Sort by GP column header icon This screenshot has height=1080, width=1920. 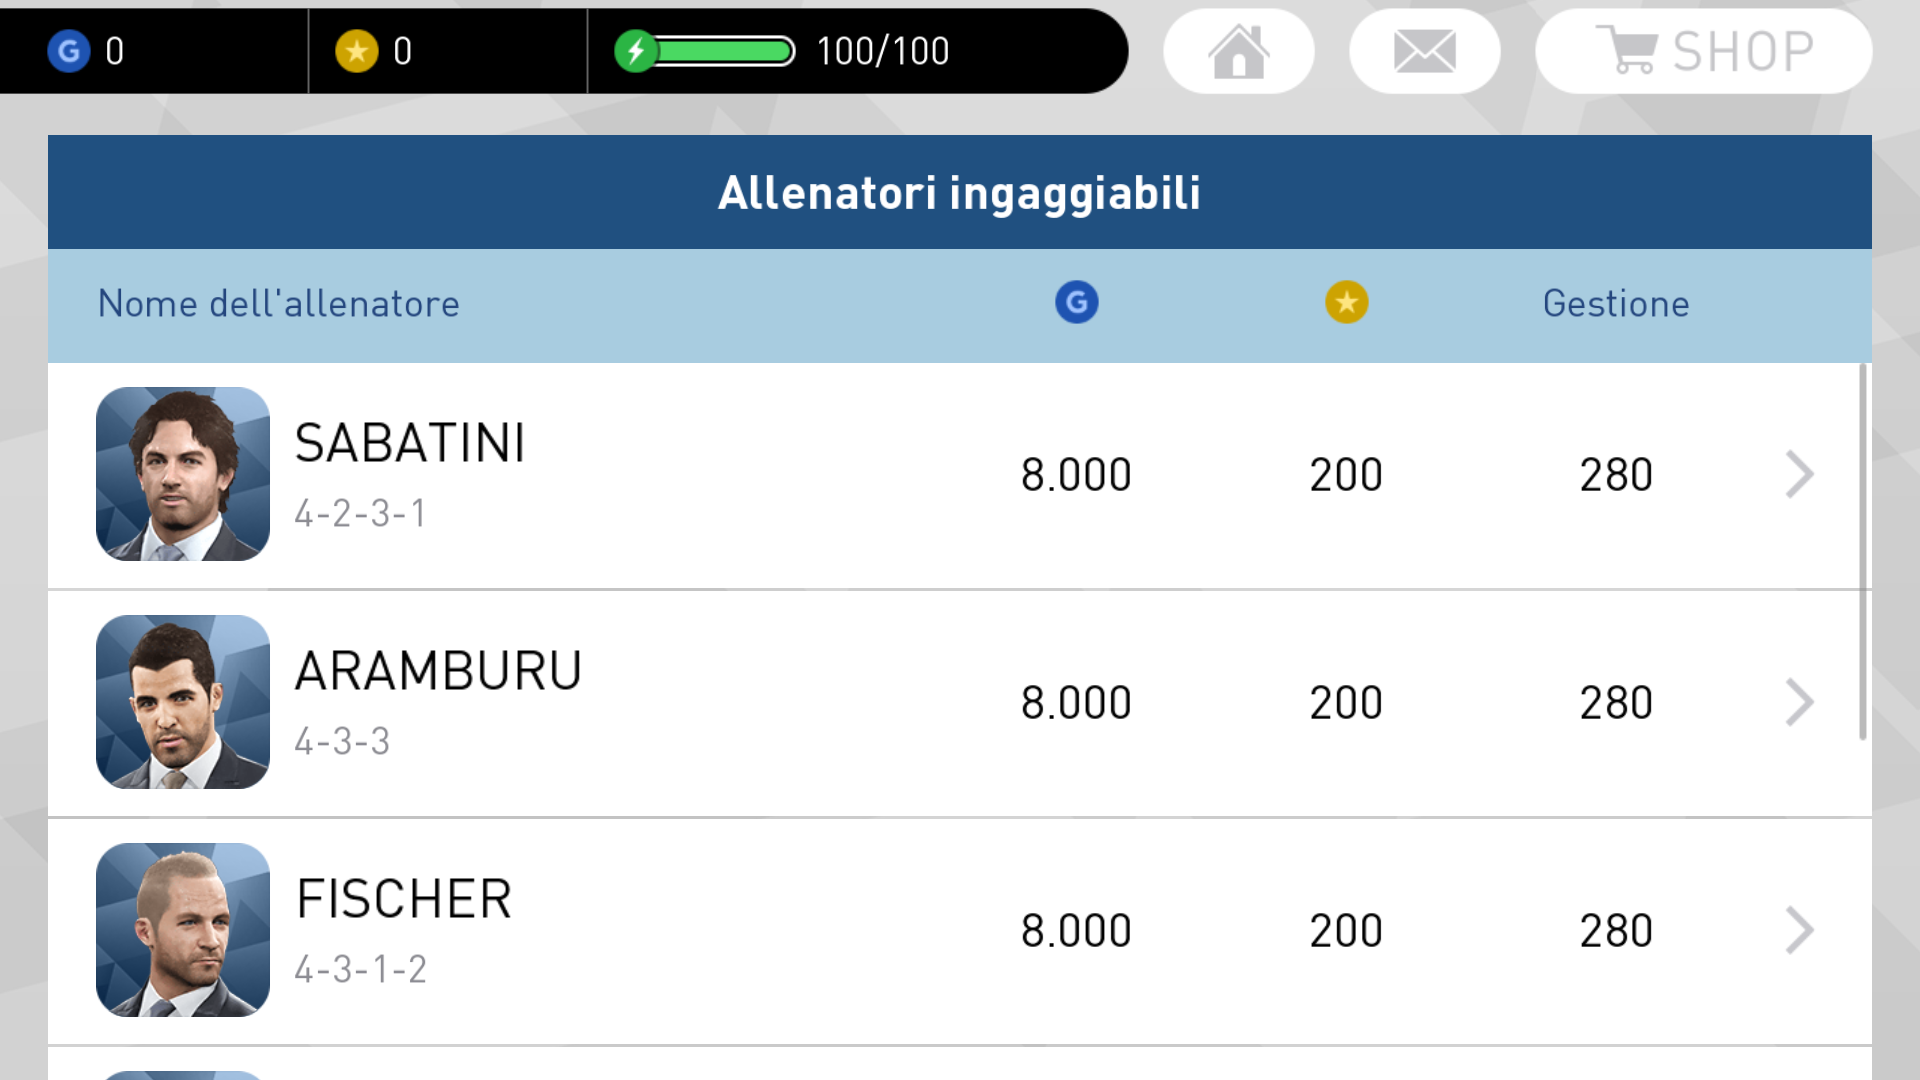click(x=1077, y=302)
